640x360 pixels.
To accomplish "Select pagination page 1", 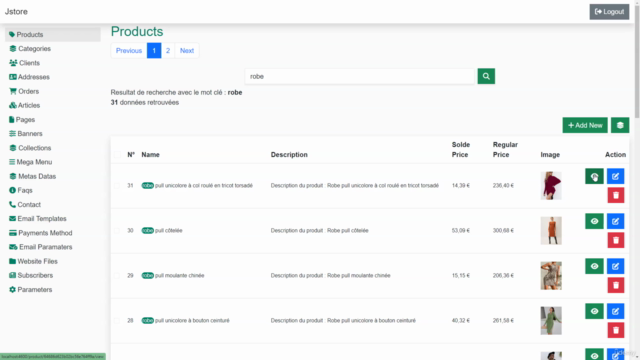I will [154, 51].
